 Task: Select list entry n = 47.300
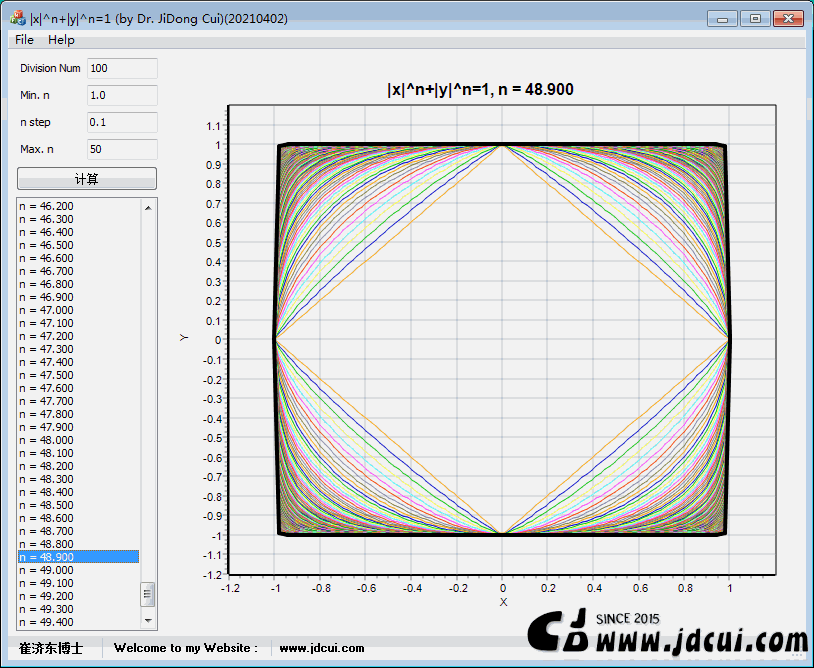point(78,349)
